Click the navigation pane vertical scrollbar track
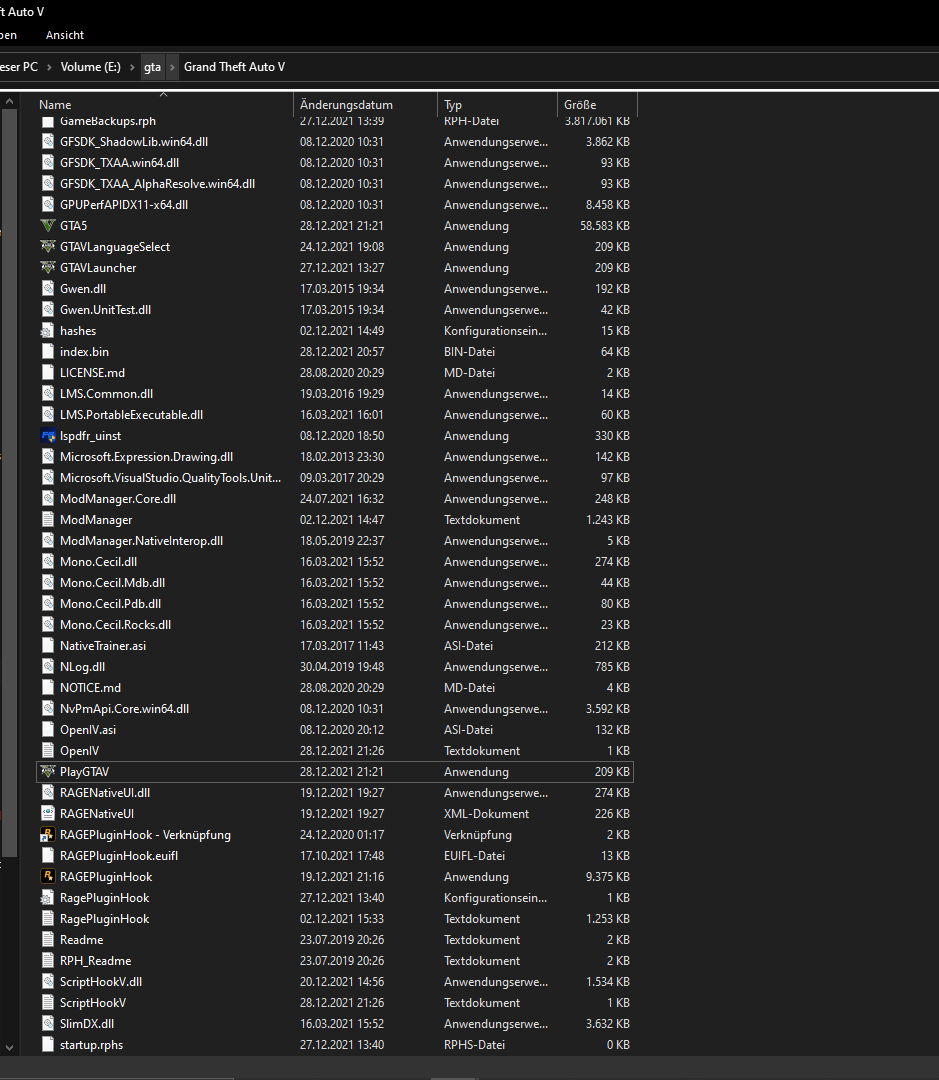Screen dimensions: 939x1080 pyautogui.click(x=9, y=951)
